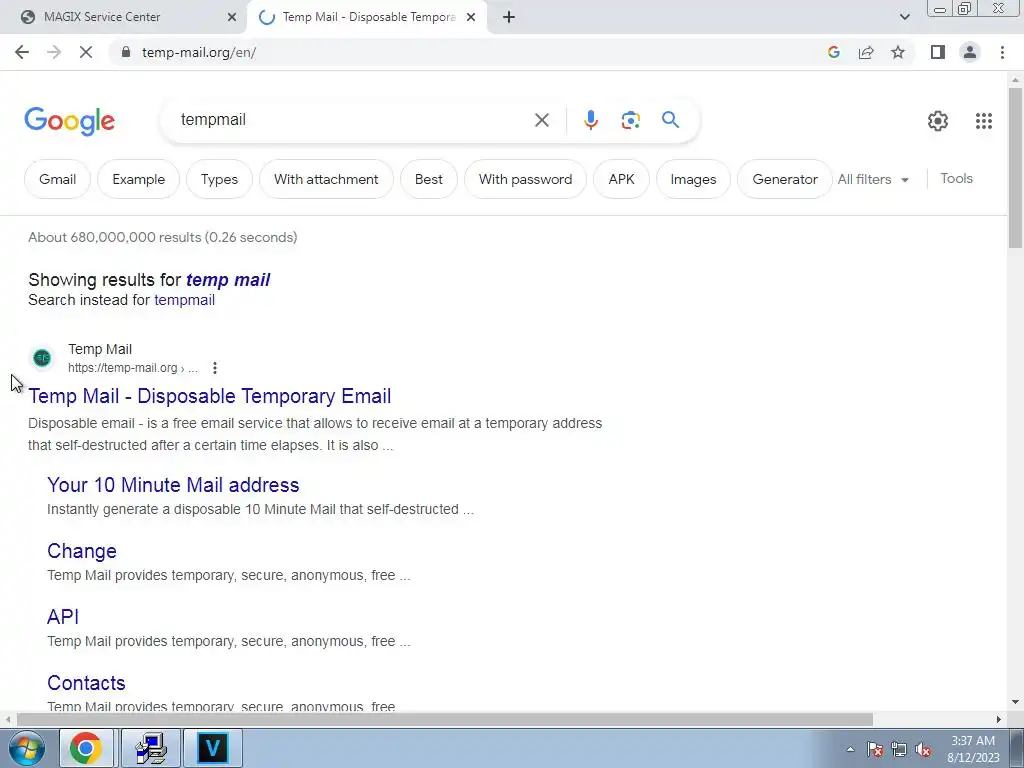Clear the search box with X
Screen dimensions: 1024x768
click(x=541, y=120)
